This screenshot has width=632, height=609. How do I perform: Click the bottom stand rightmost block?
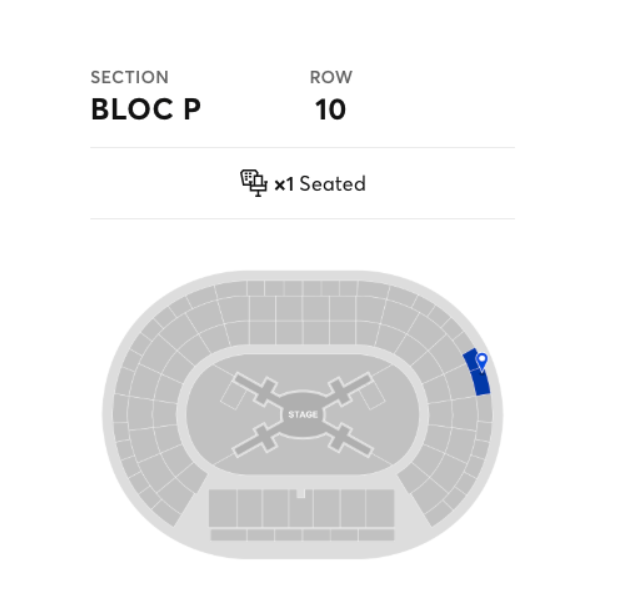[380, 508]
